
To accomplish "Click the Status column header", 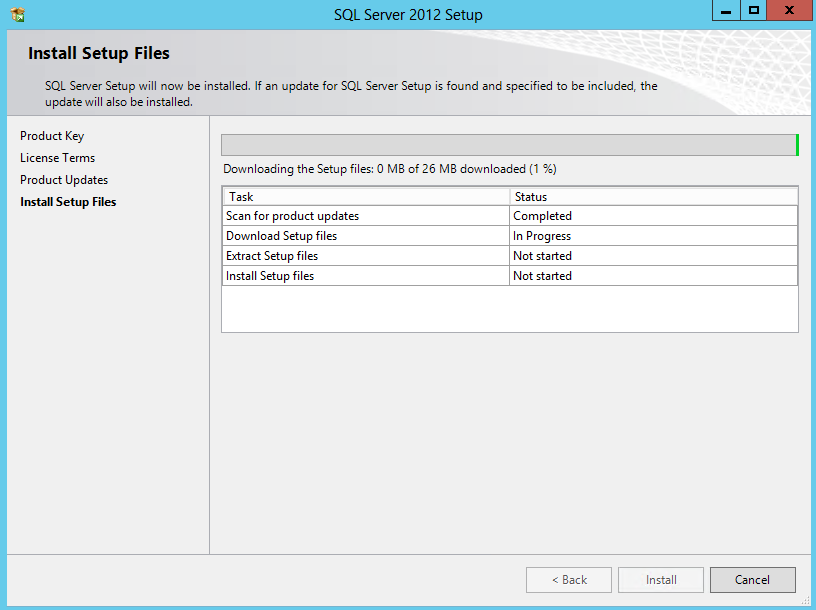I will coord(654,197).
